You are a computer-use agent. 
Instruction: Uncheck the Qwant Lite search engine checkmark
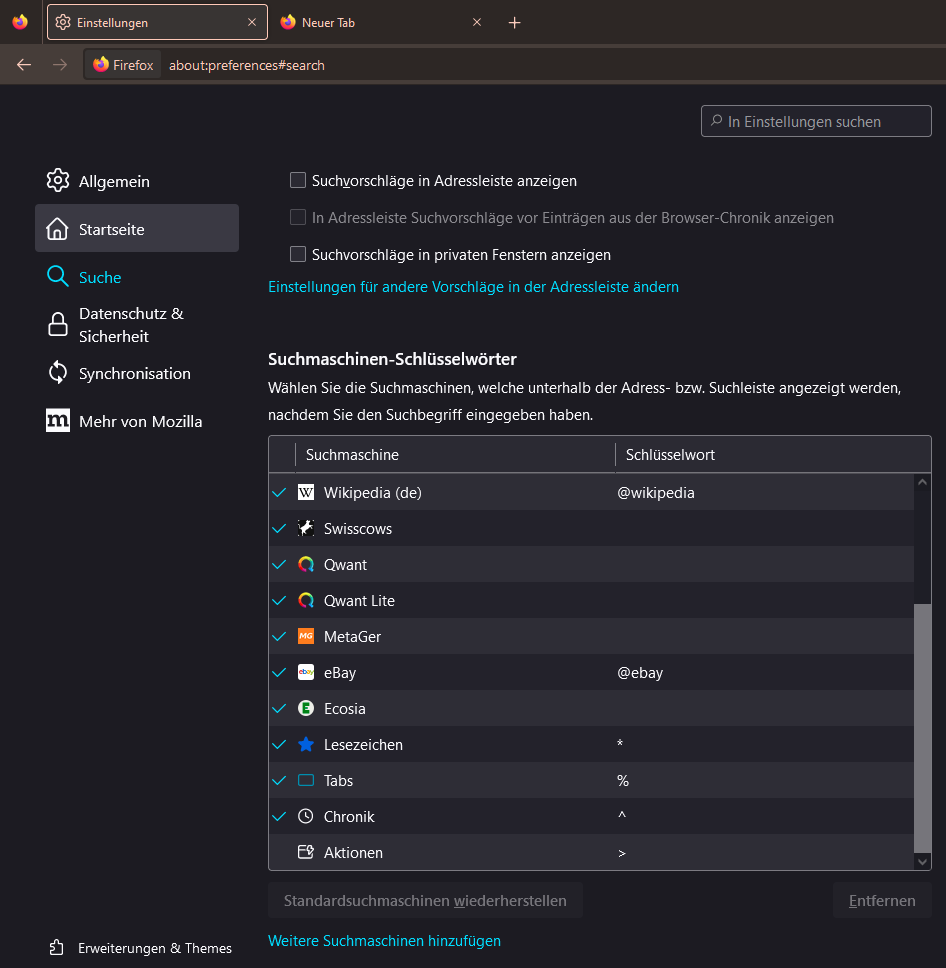point(279,601)
